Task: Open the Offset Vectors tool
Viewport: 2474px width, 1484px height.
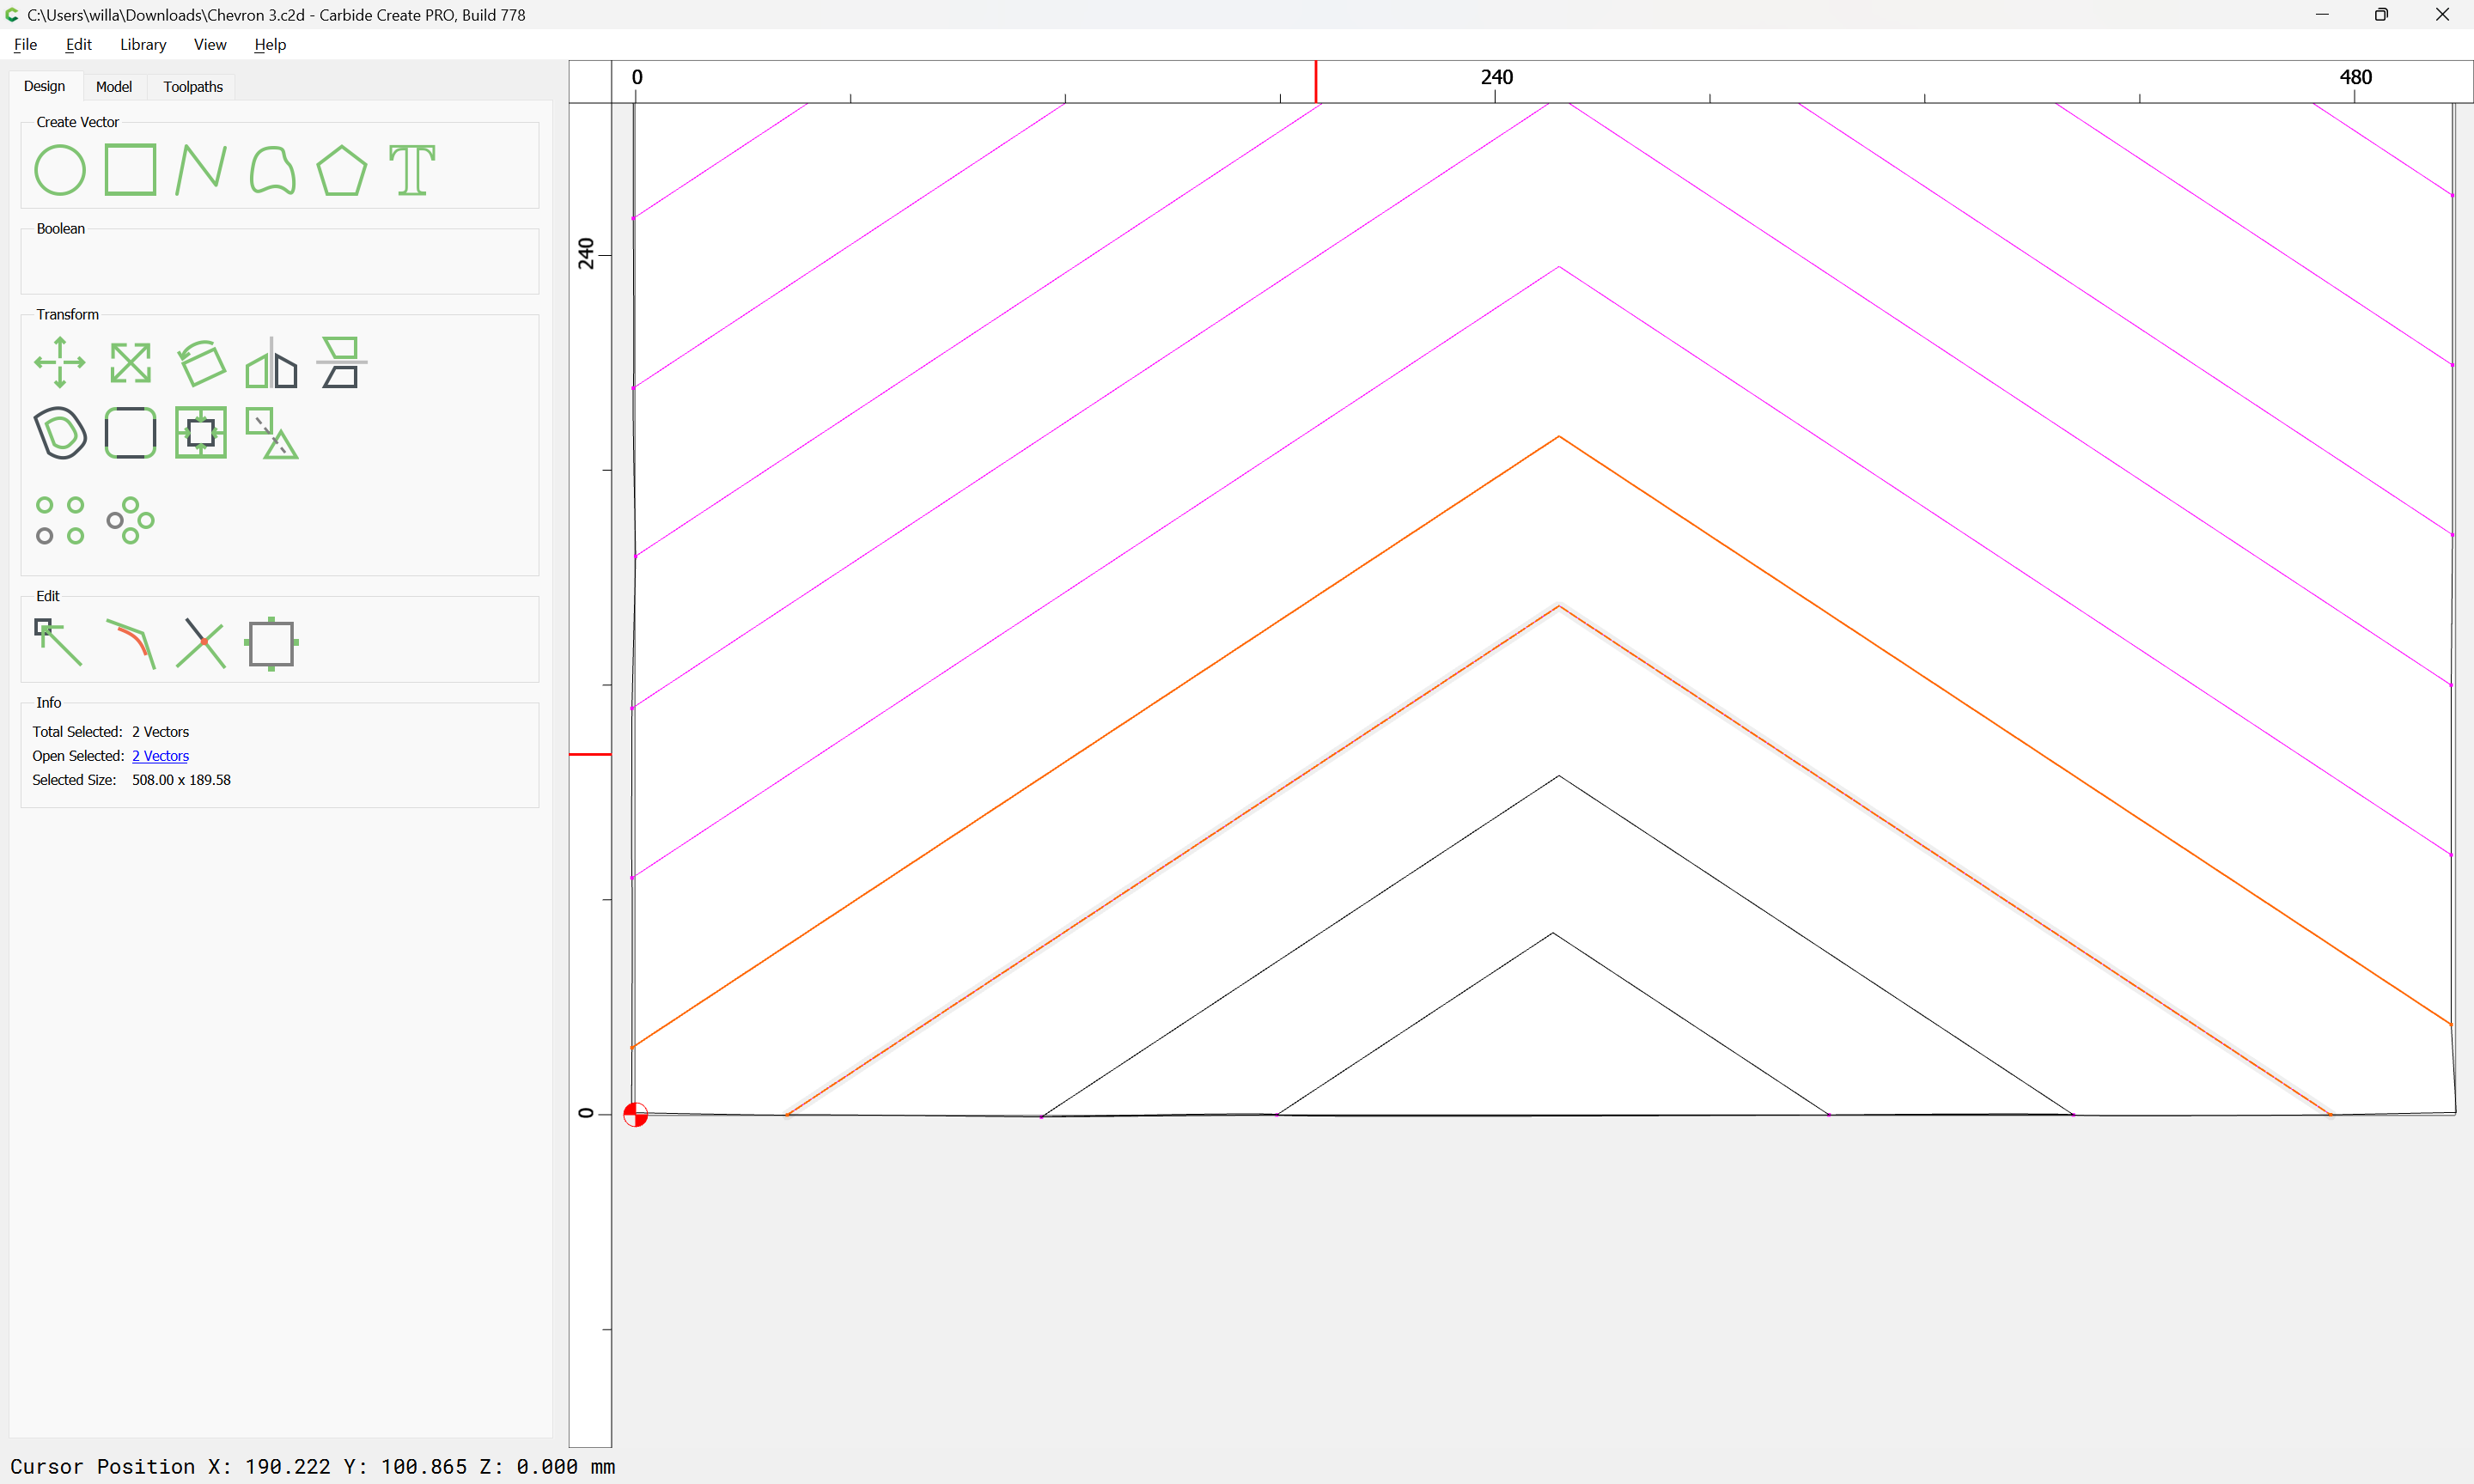Action: (60, 433)
